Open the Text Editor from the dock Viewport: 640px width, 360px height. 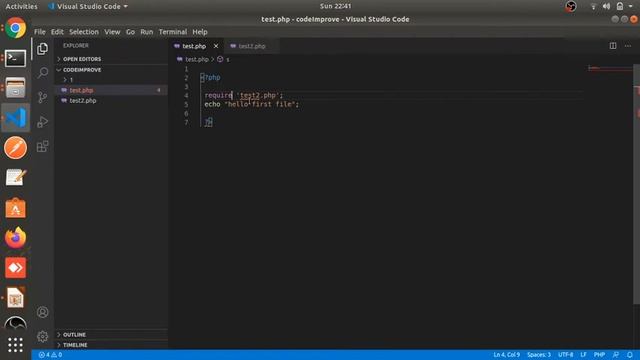16,178
